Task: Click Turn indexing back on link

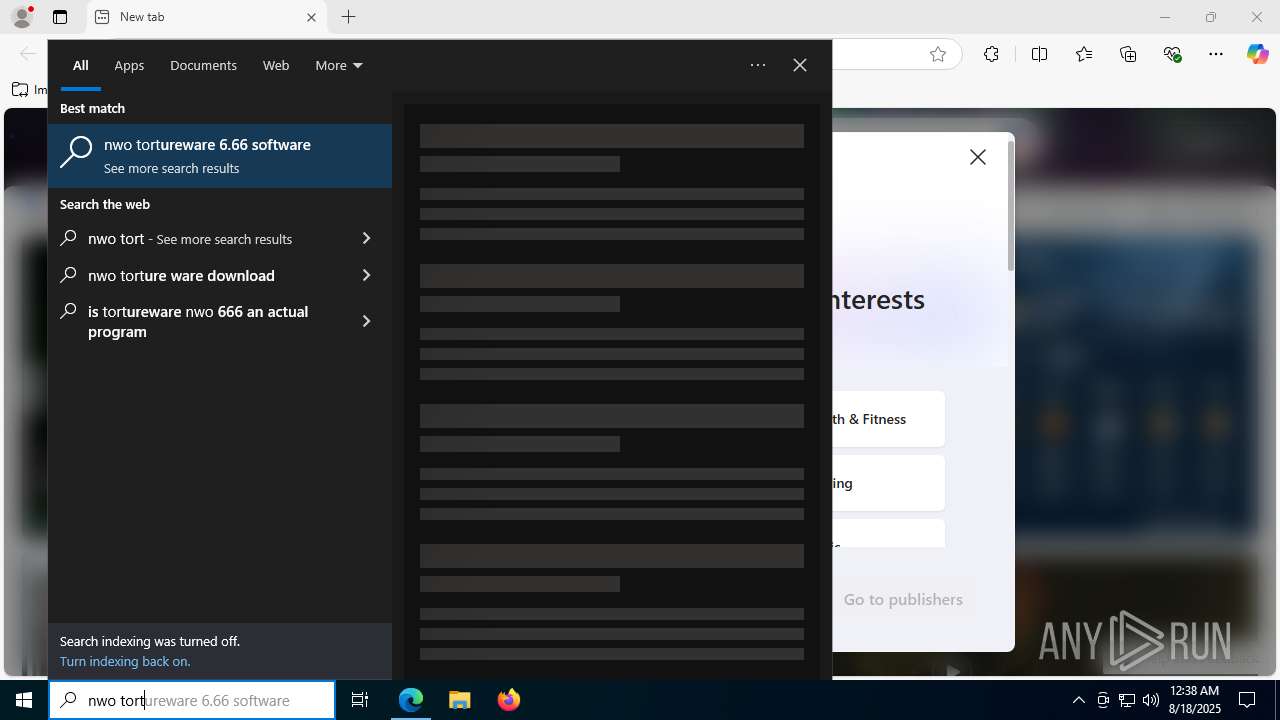Action: [x=125, y=661]
